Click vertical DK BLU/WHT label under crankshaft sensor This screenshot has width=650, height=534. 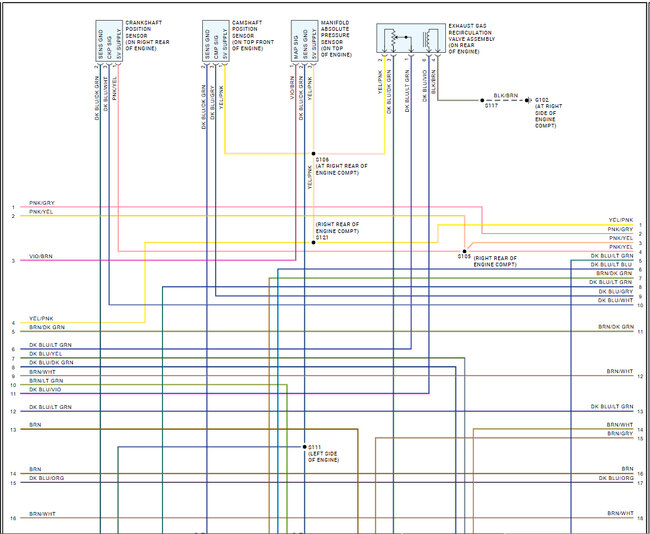point(106,94)
